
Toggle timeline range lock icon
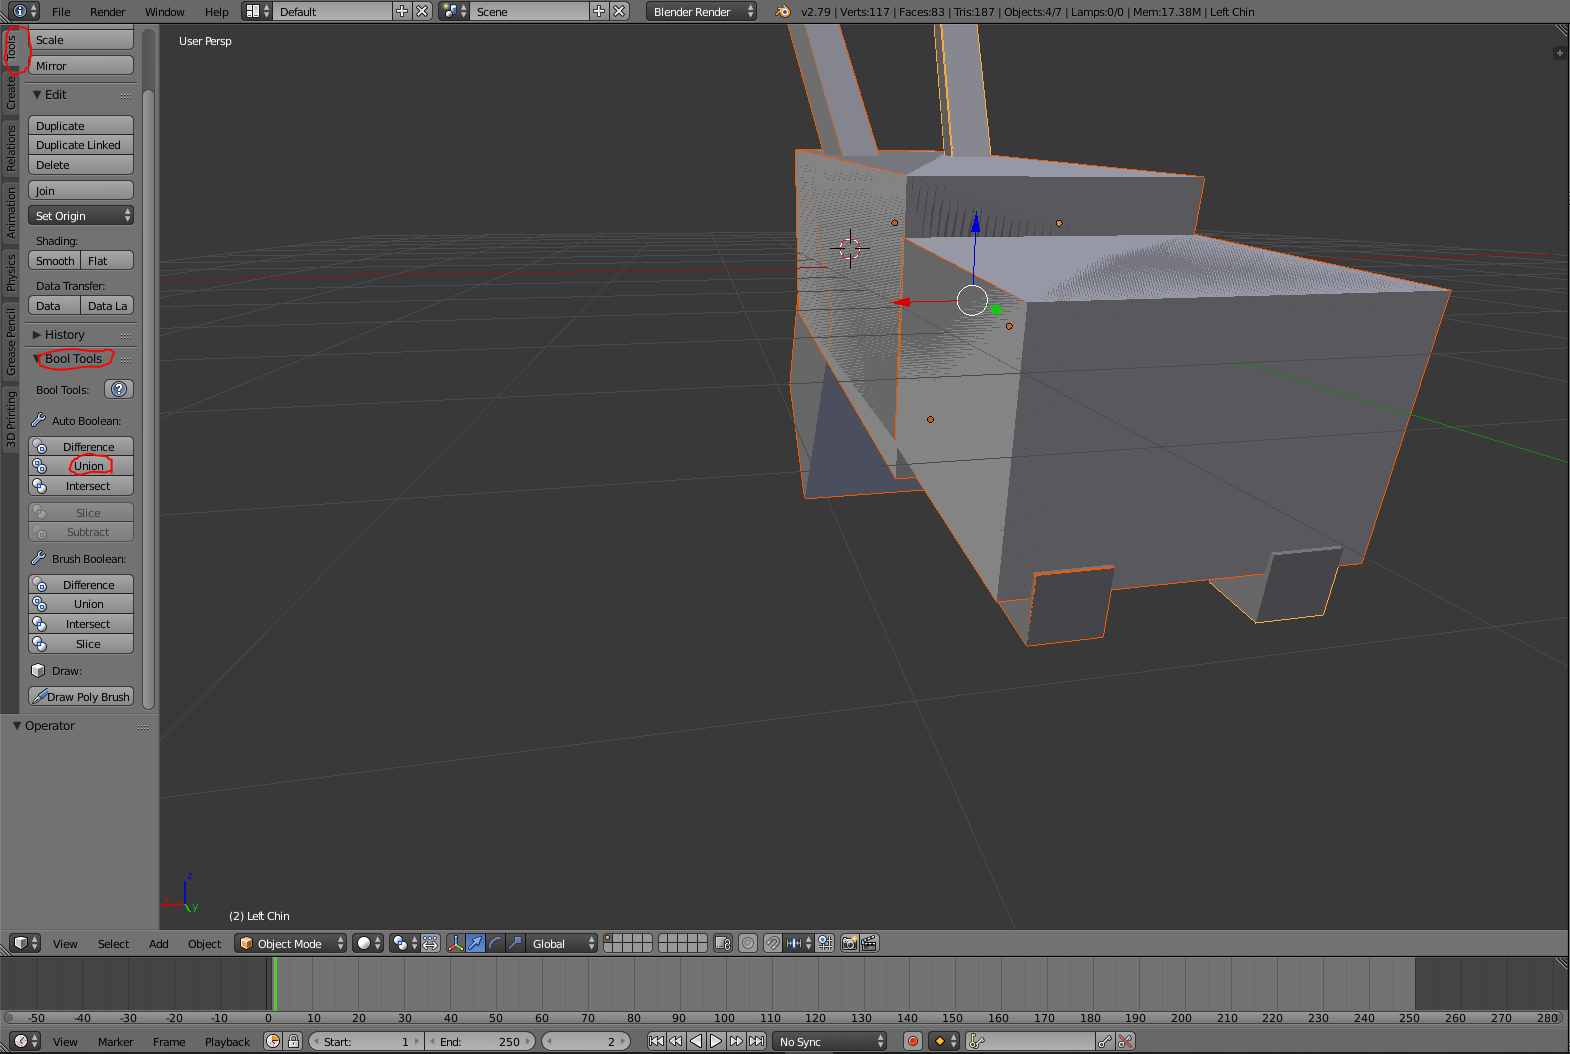[x=293, y=1041]
